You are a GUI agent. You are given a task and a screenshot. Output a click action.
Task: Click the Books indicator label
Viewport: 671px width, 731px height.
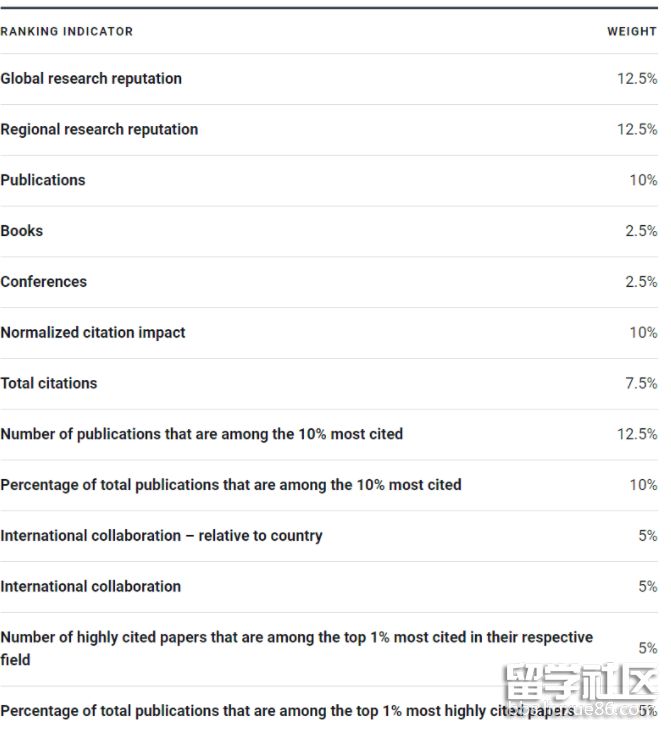pyautogui.click(x=22, y=231)
